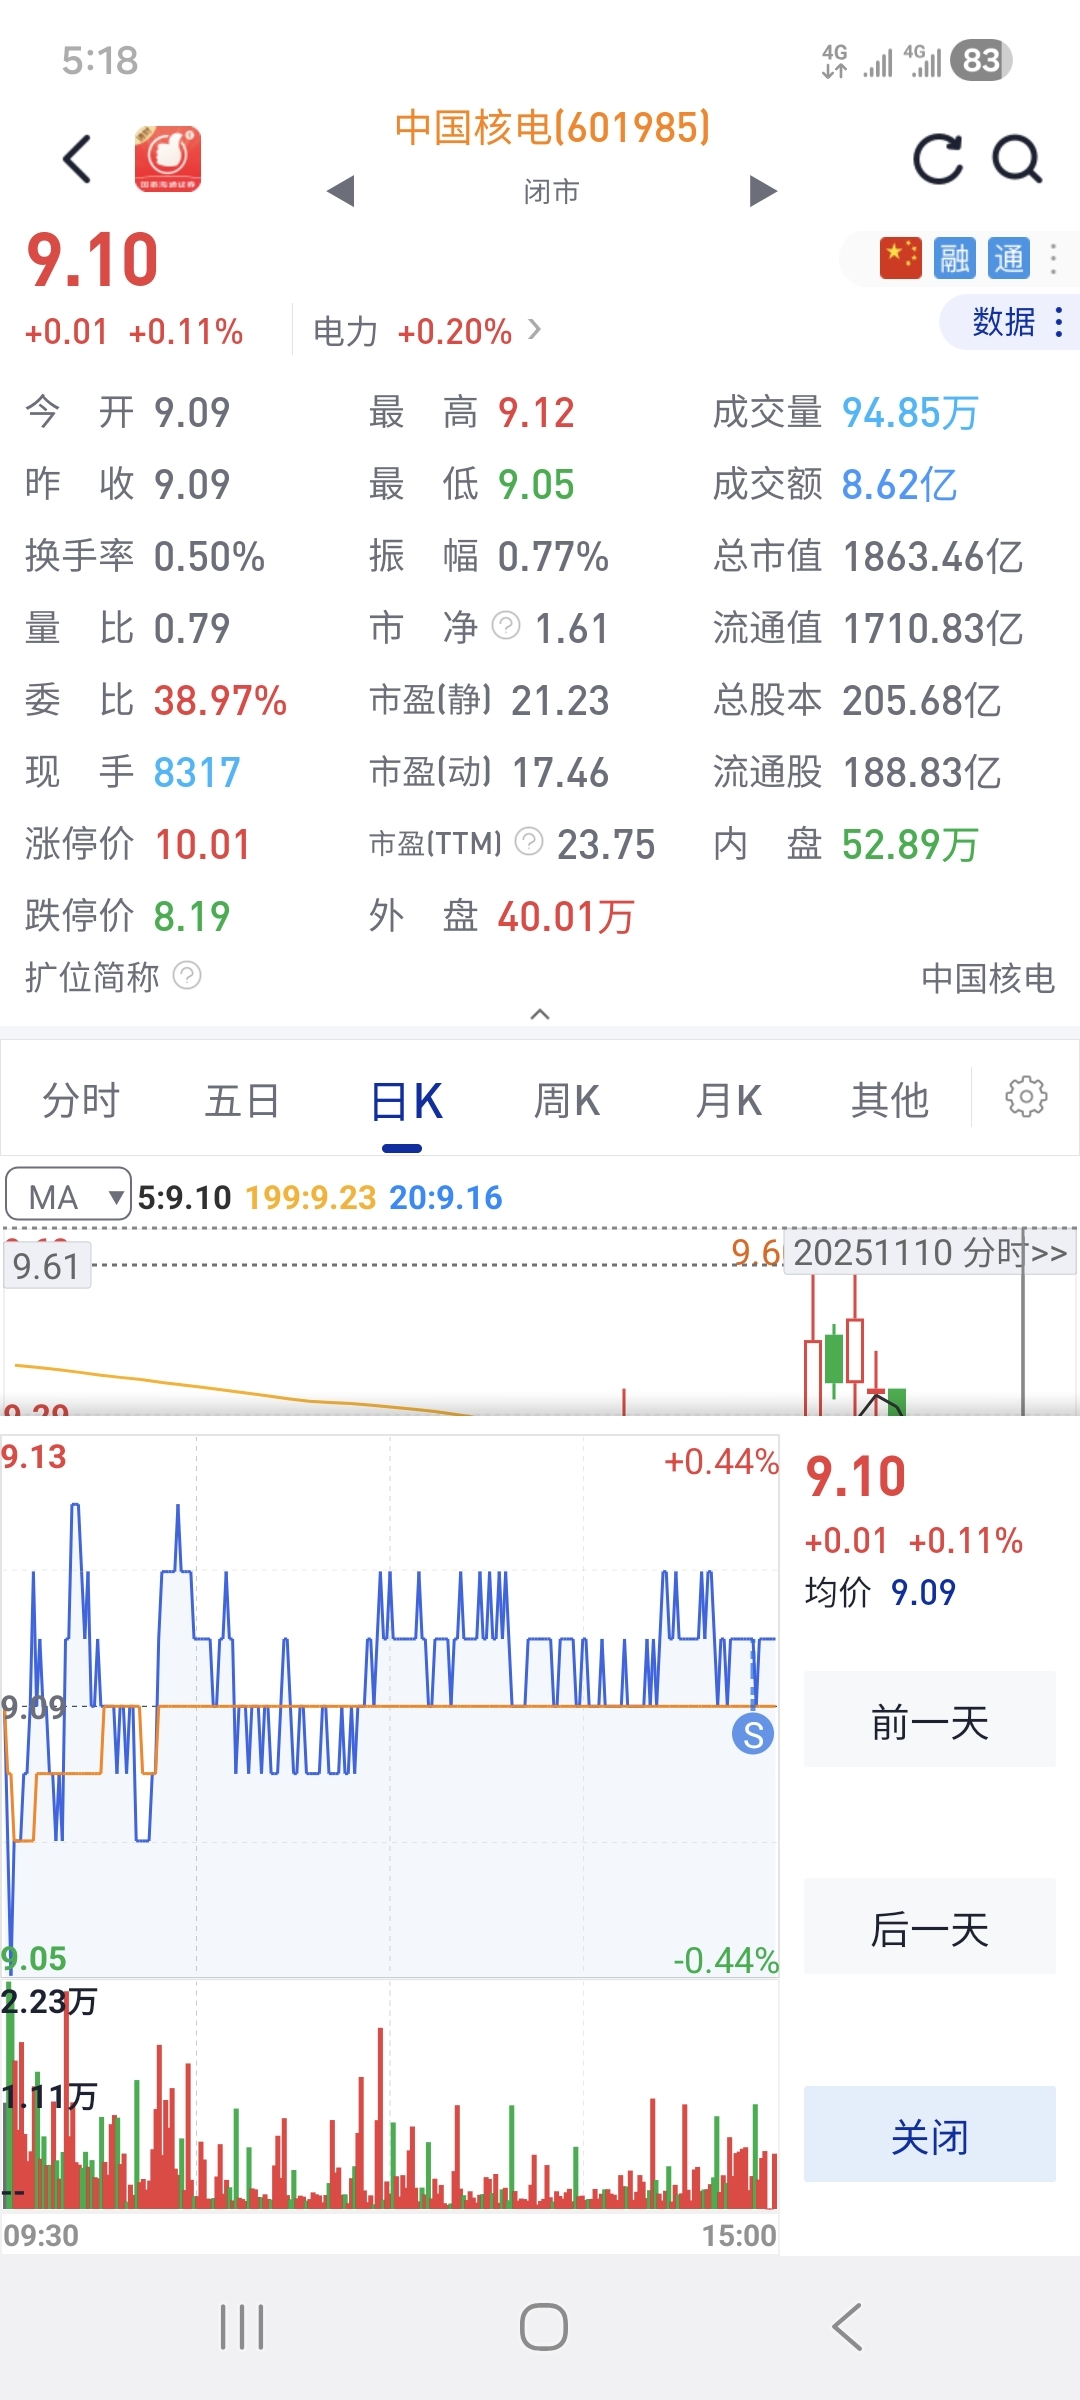
Task: Tap 外盘 40.01万 value
Action: [x=566, y=917]
